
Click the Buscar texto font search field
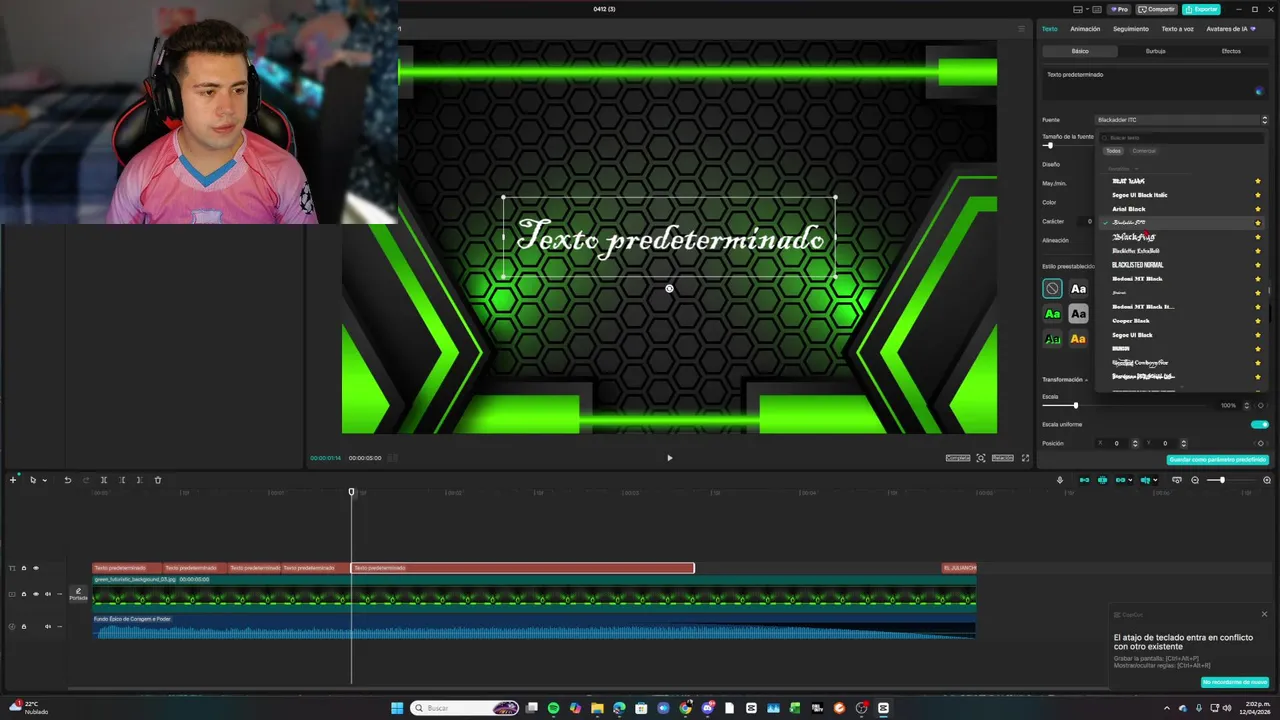click(1180, 138)
